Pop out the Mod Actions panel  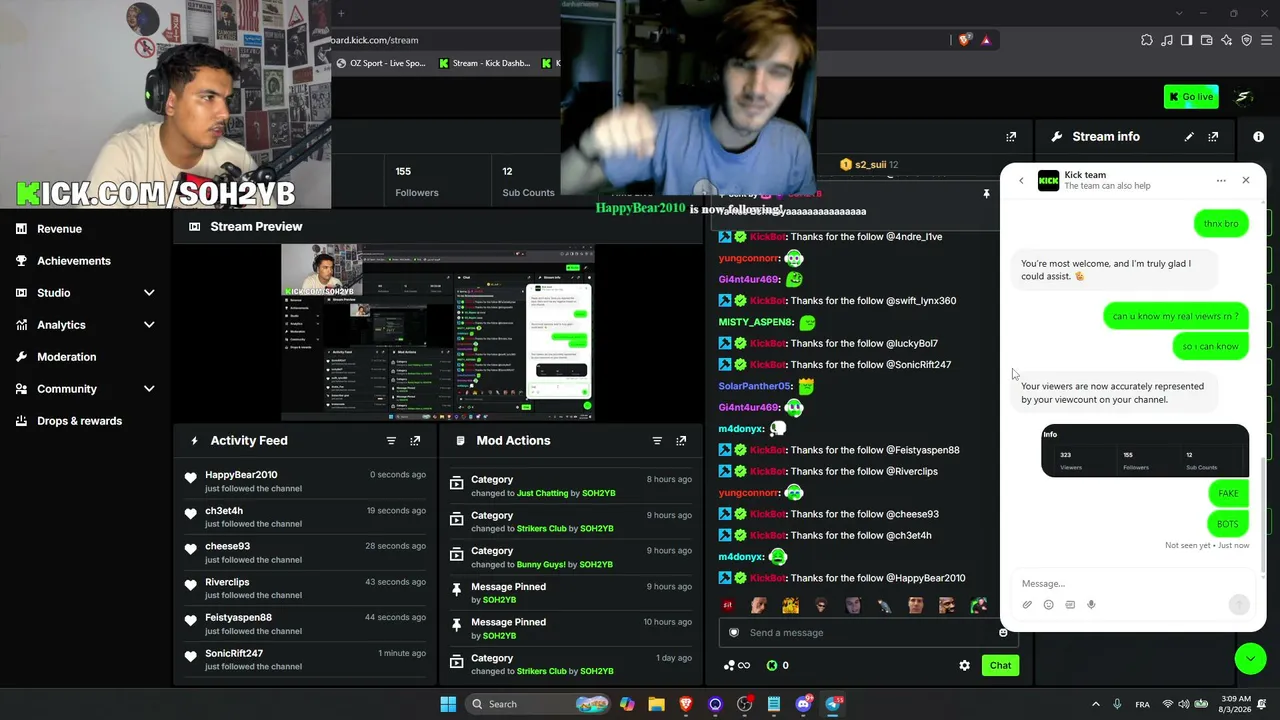[x=681, y=441]
